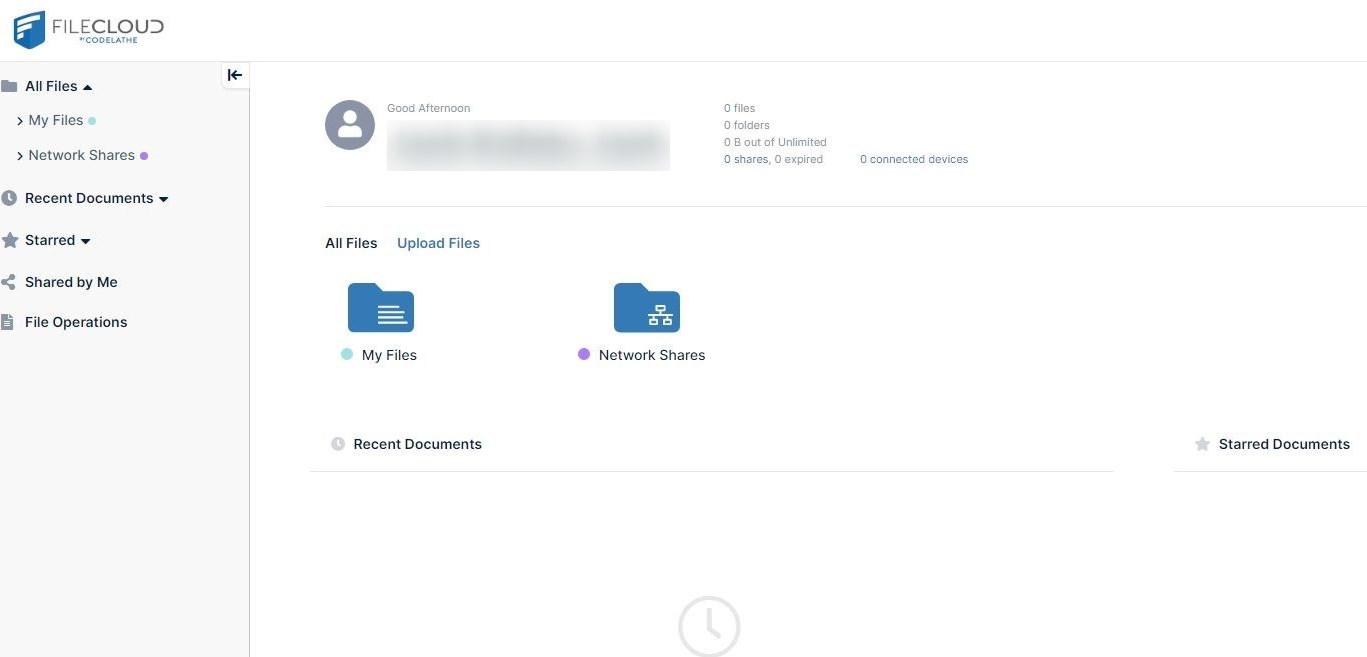This screenshot has height=657, width=1367.
Task: Click the FileCloud logo
Action: pos(88,29)
